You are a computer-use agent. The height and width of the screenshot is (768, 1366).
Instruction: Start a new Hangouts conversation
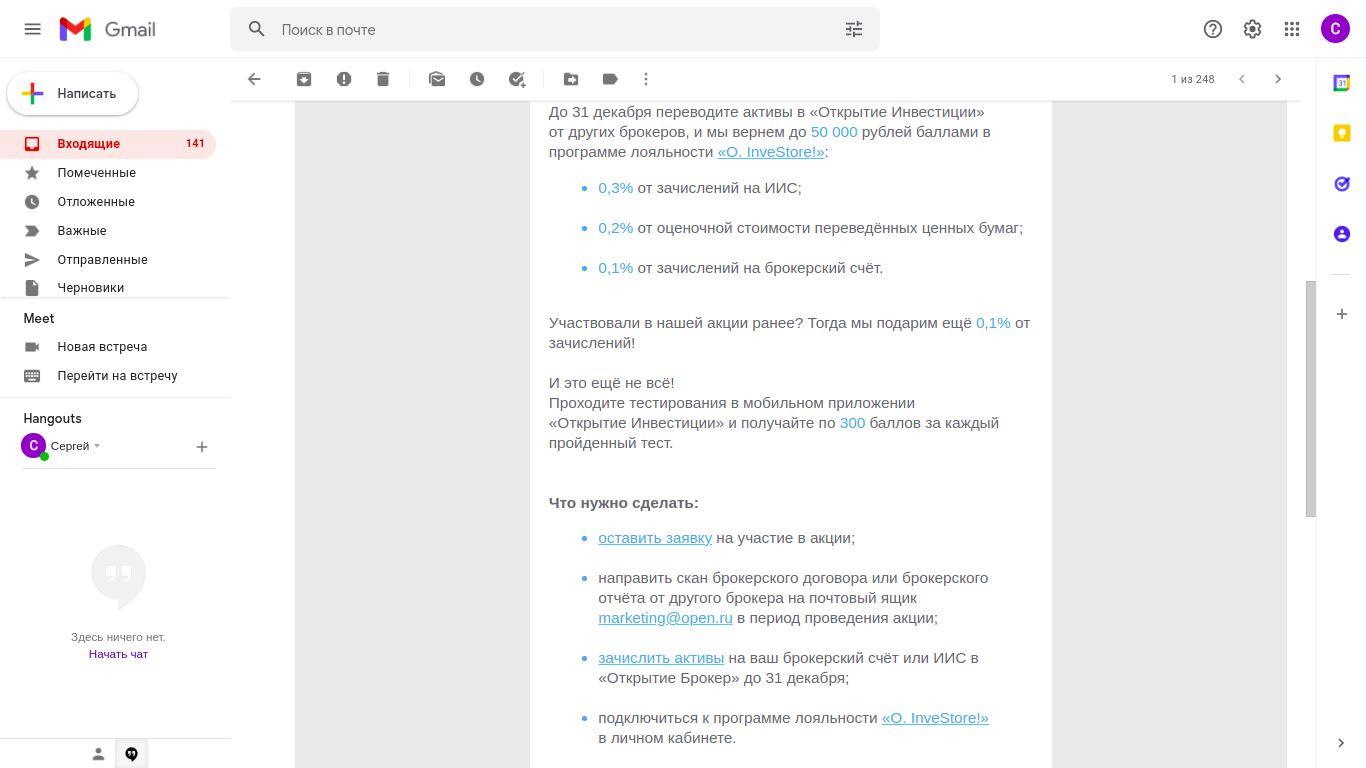point(201,447)
